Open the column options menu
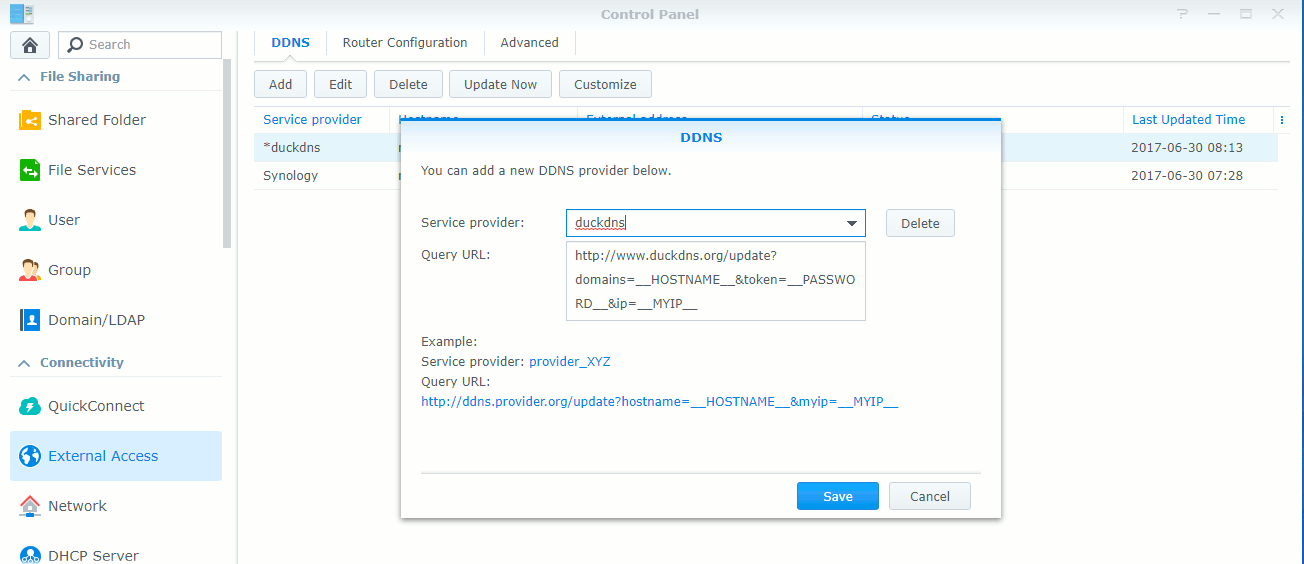The width and height of the screenshot is (1304, 564). tap(1282, 120)
